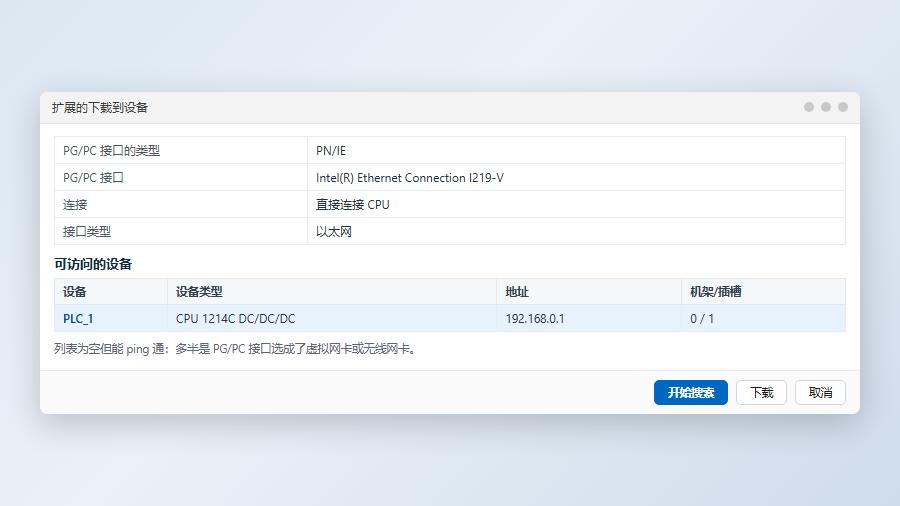Click the 扩展的下载到设备 dialog title
Image resolution: width=900 pixels, height=506 pixels.
point(100,107)
